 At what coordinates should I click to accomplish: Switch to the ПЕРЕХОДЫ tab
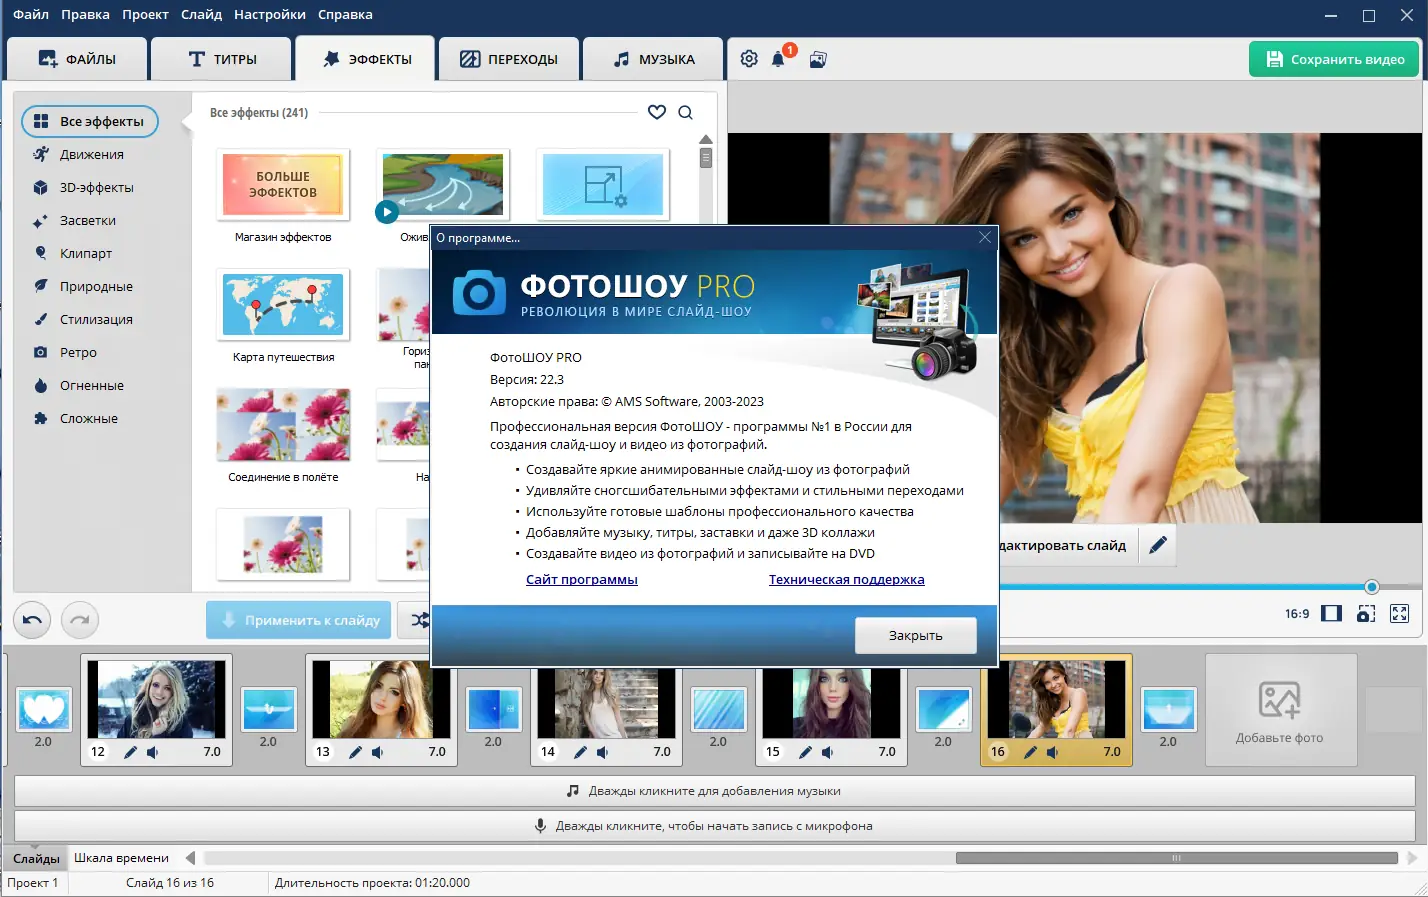coord(509,59)
